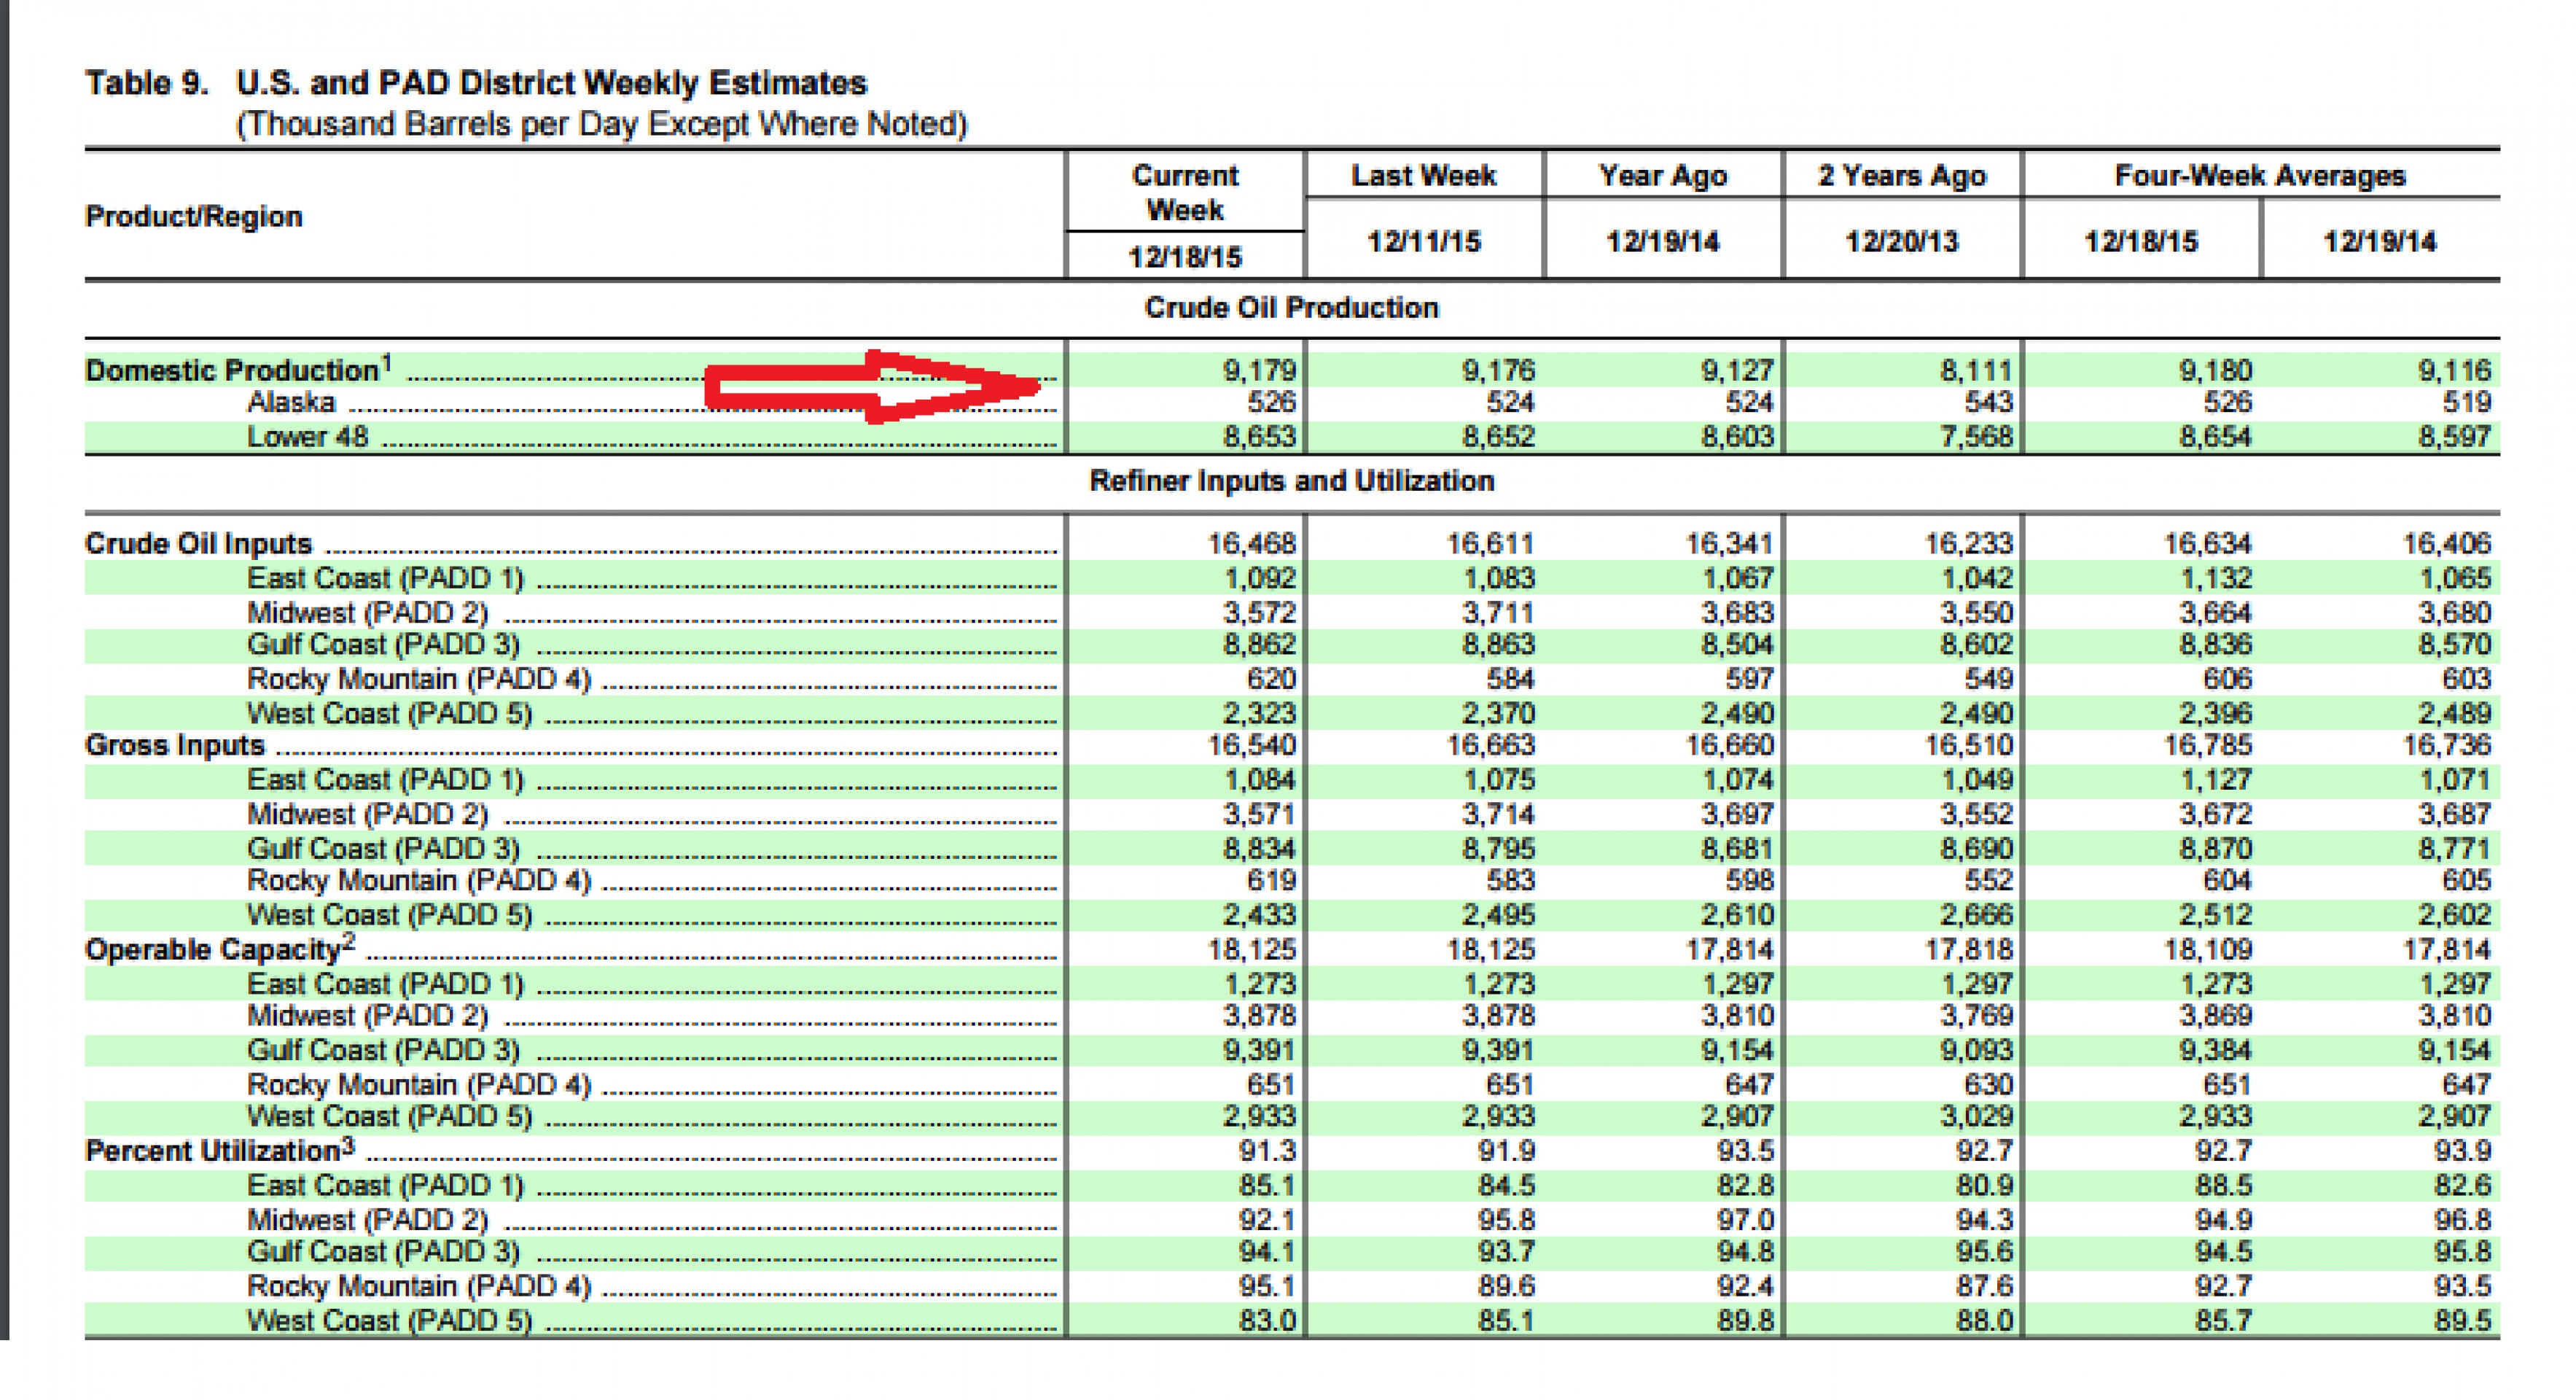Click the Alaska row label
Screen dimensions: 2576x1400
click(291, 403)
